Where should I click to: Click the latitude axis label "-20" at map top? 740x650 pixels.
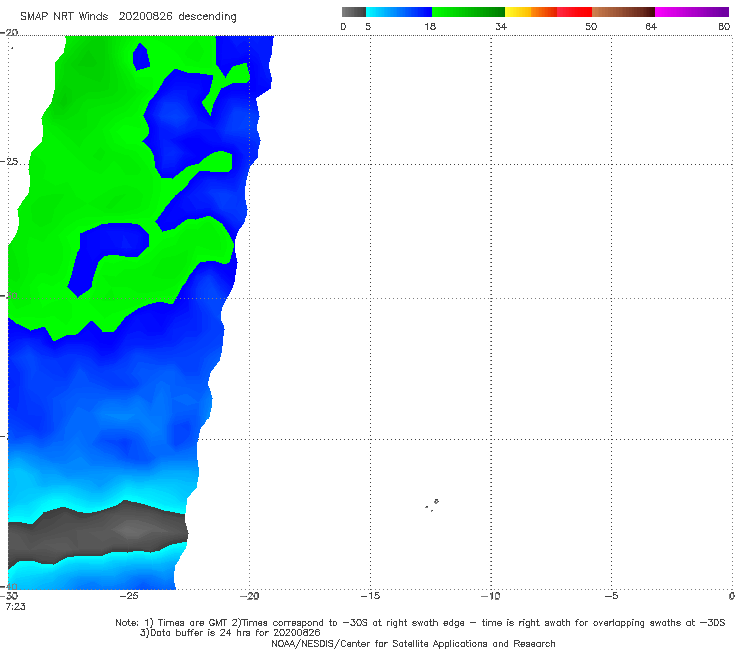coord(9,32)
